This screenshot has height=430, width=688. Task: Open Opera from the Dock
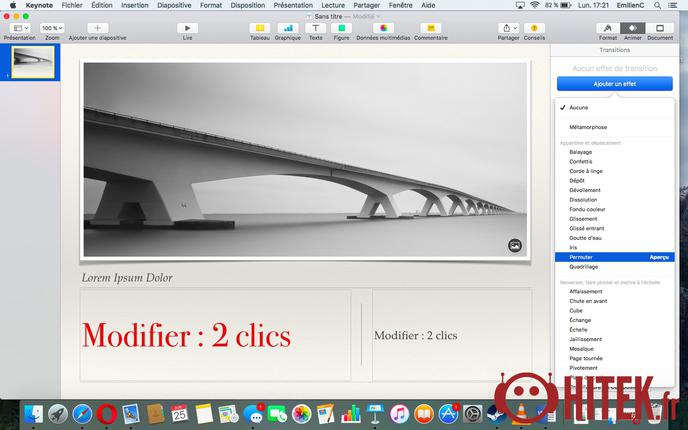[x=107, y=414]
